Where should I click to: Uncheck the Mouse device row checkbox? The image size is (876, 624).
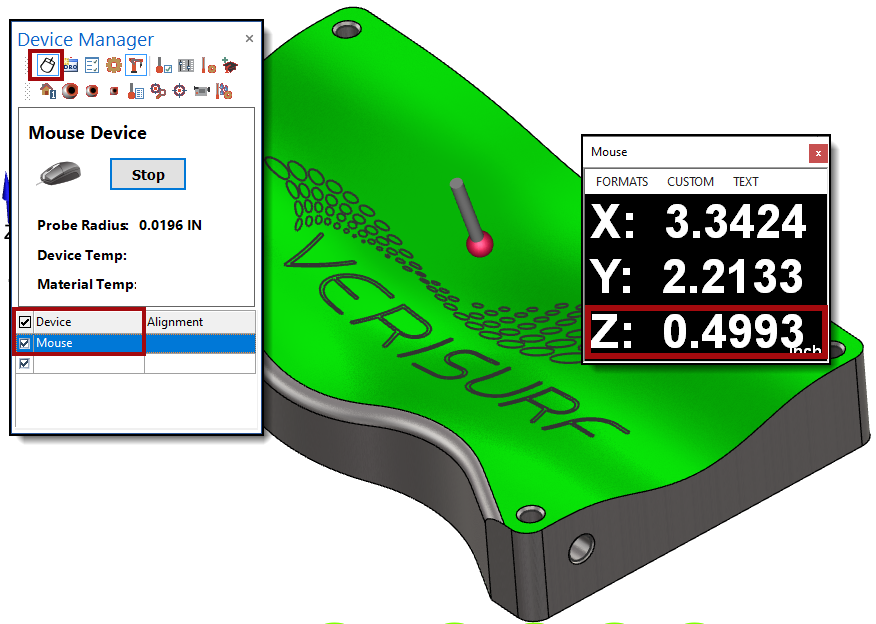[x=25, y=343]
